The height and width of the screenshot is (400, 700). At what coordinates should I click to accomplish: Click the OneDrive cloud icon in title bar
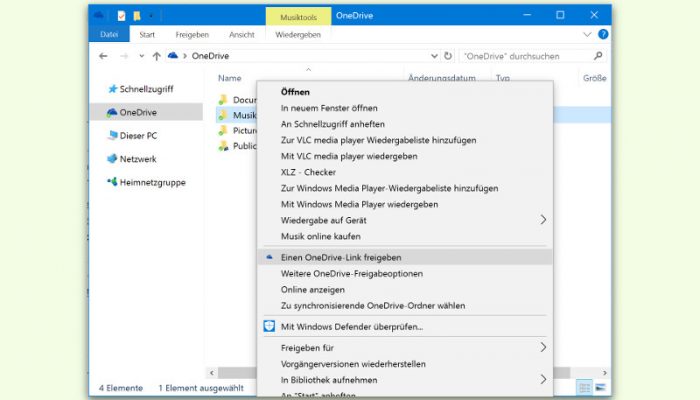click(x=99, y=16)
